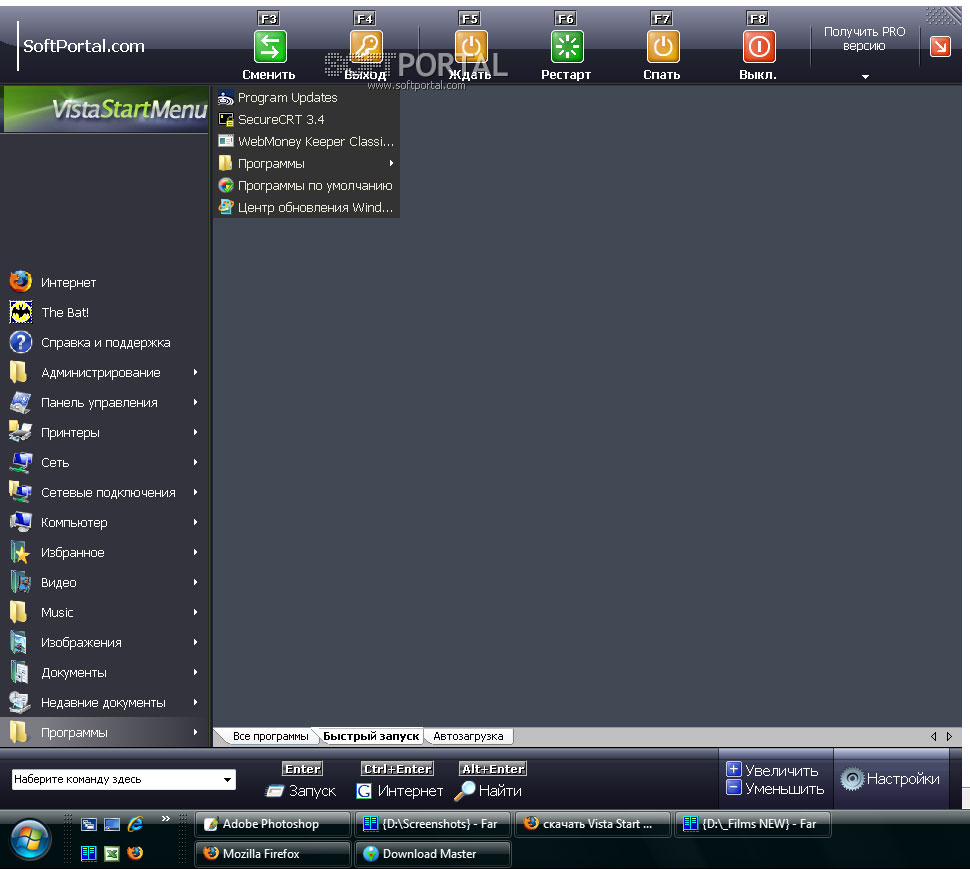Switch to Adobe Photoshop taskbar button

(x=273, y=824)
